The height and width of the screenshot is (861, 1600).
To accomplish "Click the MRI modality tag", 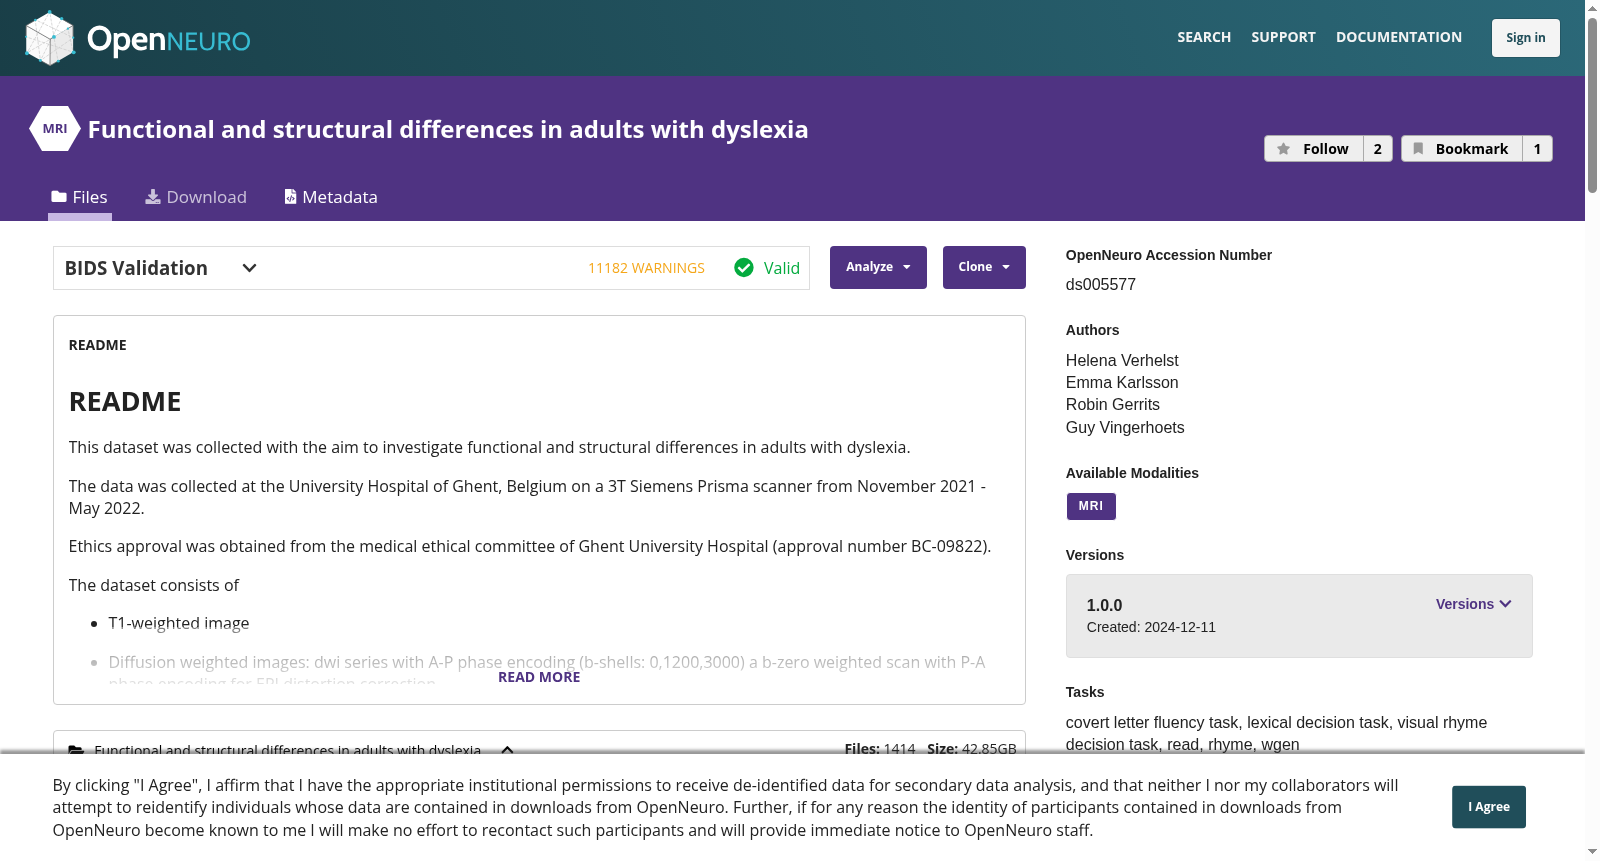I will click(x=1091, y=506).
